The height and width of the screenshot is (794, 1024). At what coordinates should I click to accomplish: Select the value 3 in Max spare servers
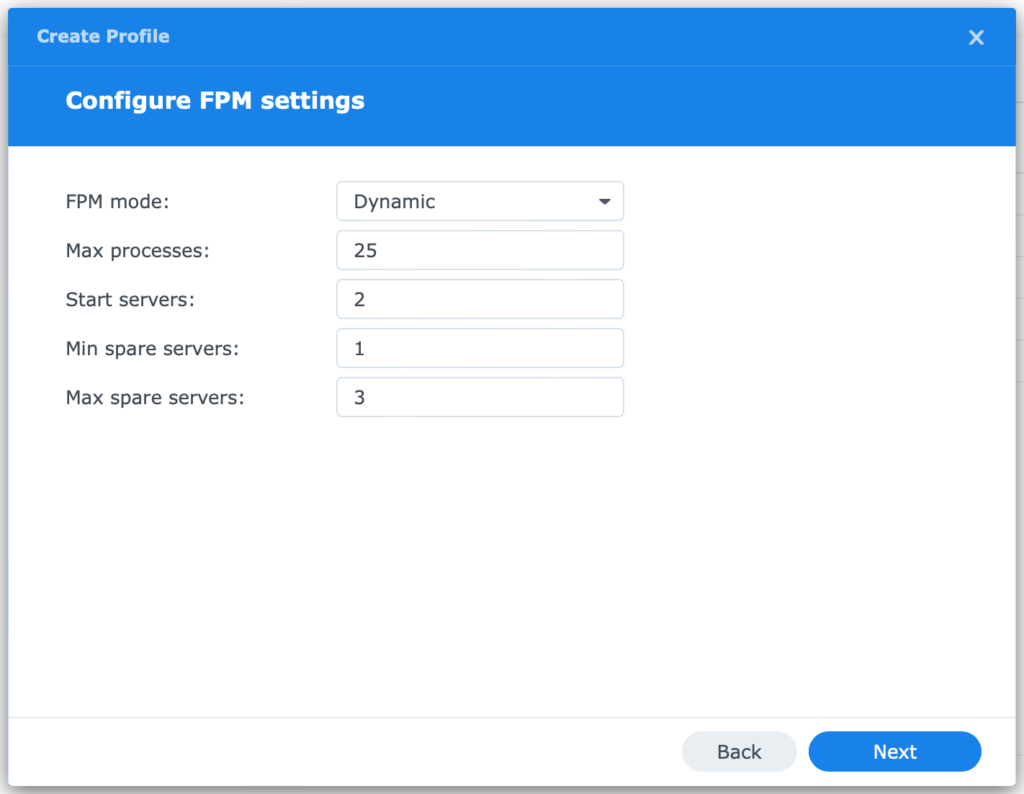(362, 397)
